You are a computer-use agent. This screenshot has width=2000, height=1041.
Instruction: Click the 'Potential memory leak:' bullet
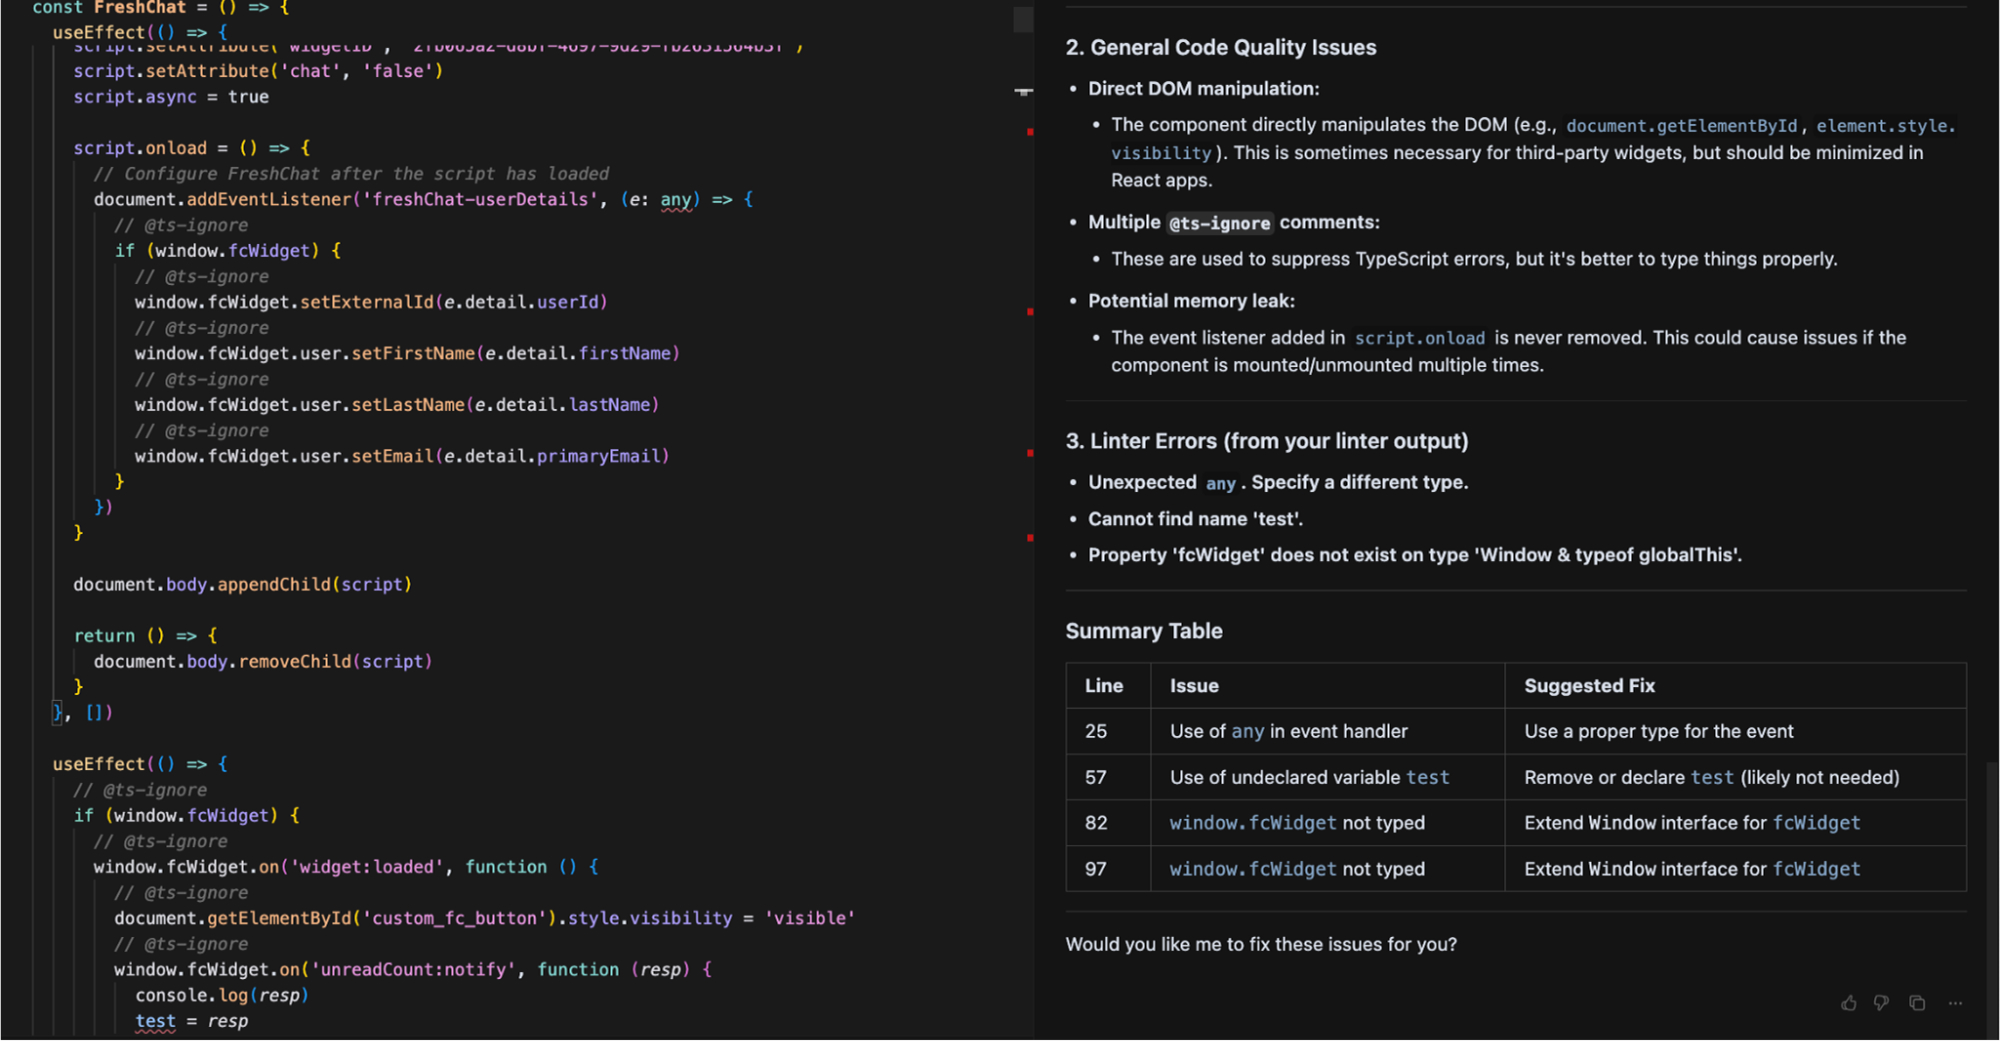(x=1191, y=301)
